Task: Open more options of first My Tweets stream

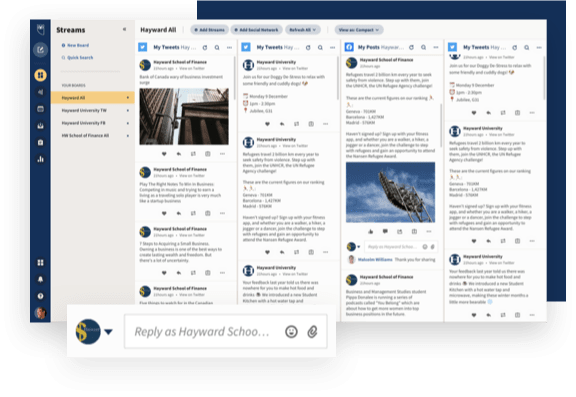Action: click(229, 47)
